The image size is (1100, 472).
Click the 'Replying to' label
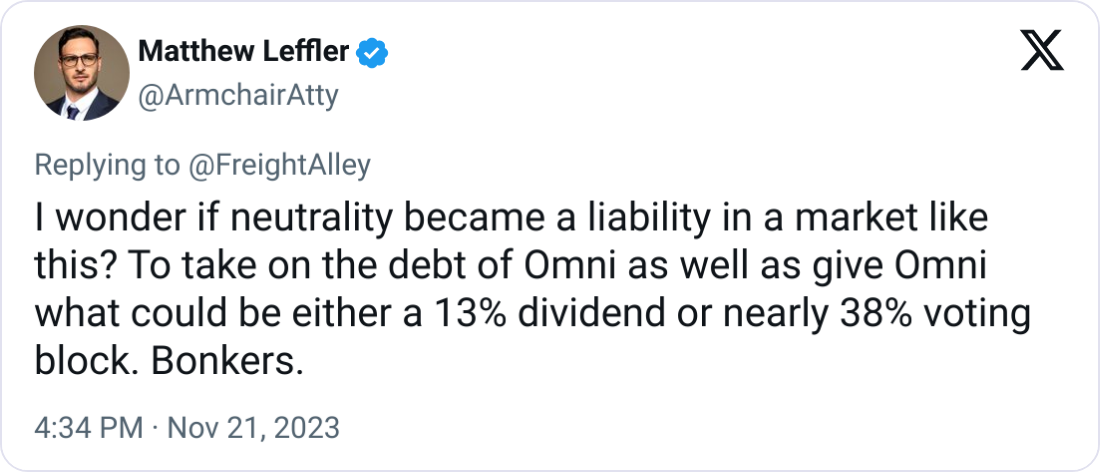pyautogui.click(x=107, y=166)
